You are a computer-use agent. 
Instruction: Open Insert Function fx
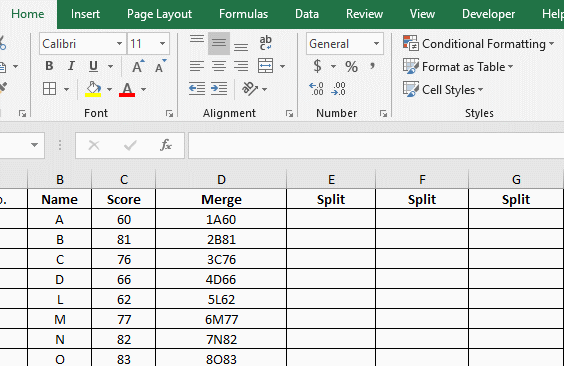166,145
